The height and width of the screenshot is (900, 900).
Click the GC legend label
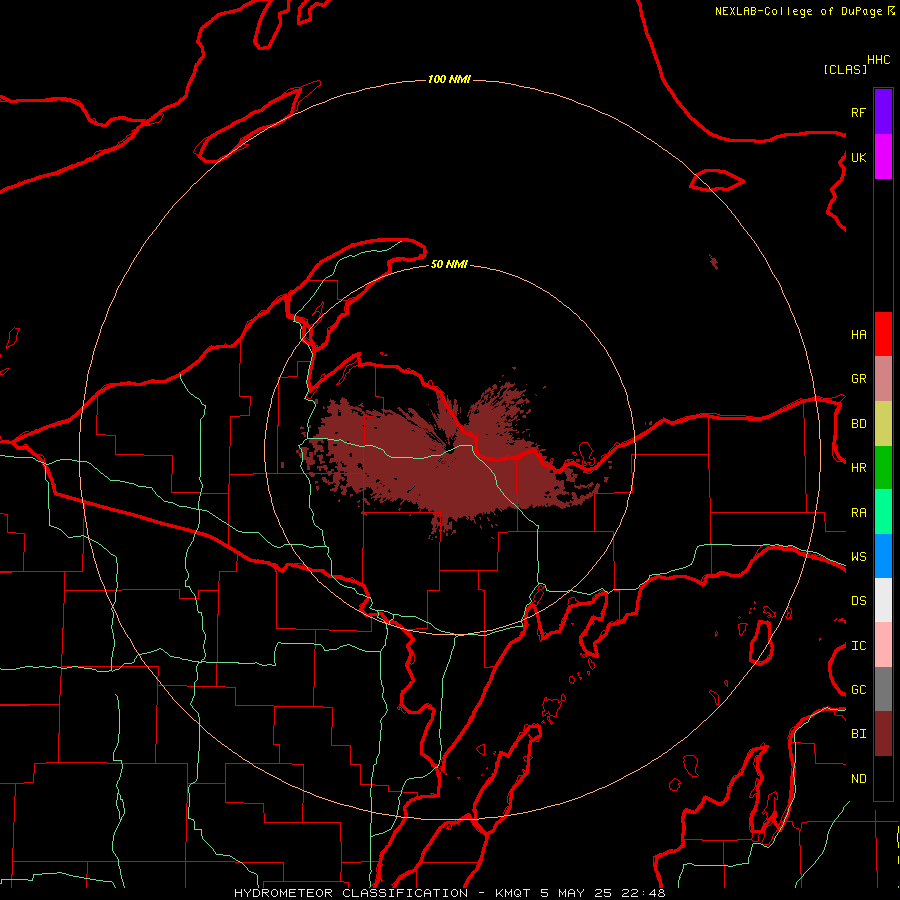coord(858,690)
